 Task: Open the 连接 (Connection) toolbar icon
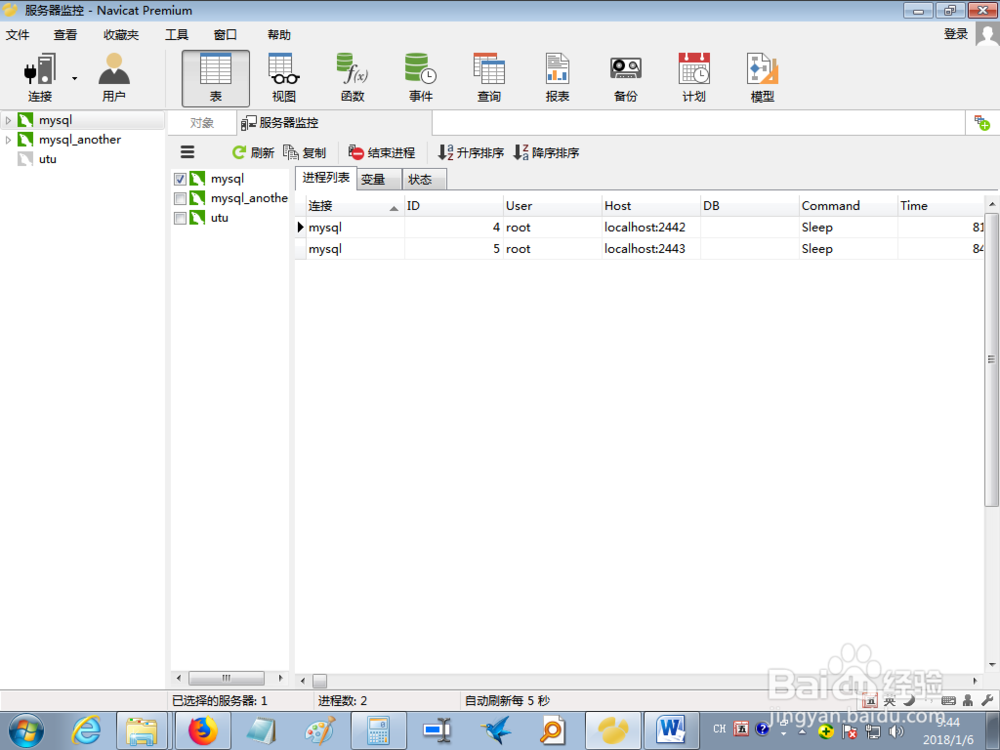point(40,77)
